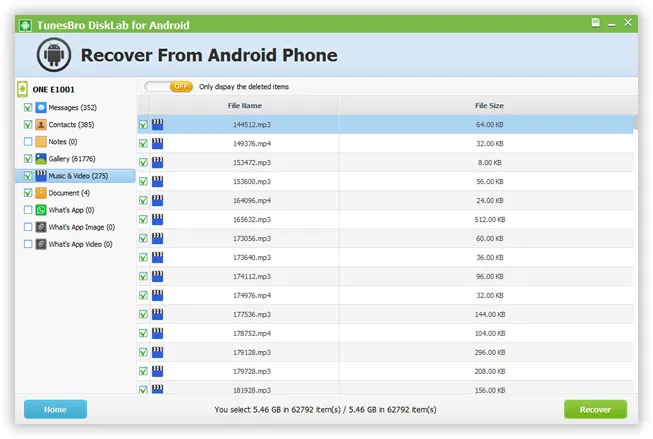
Task: Click the Document category icon
Action: click(41, 193)
